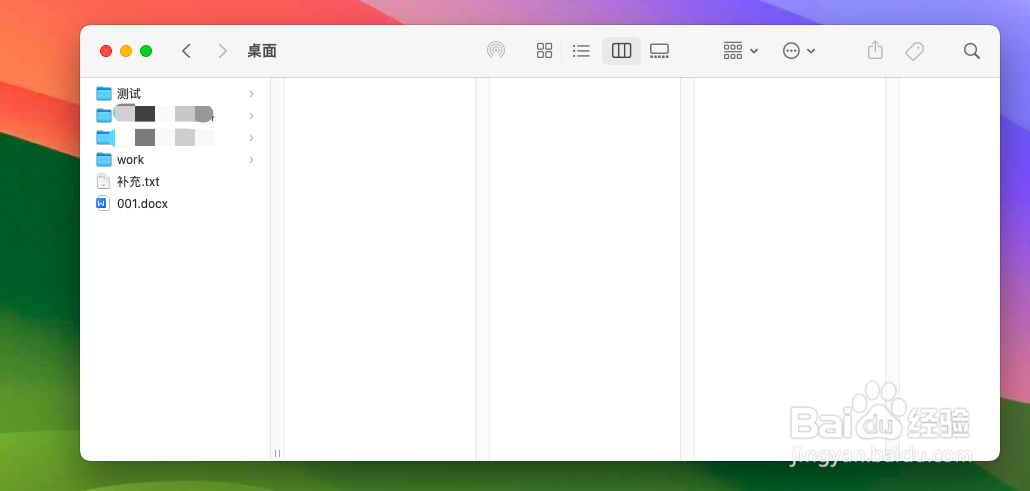Open Finder search
The height and width of the screenshot is (491, 1030).
coord(972,51)
